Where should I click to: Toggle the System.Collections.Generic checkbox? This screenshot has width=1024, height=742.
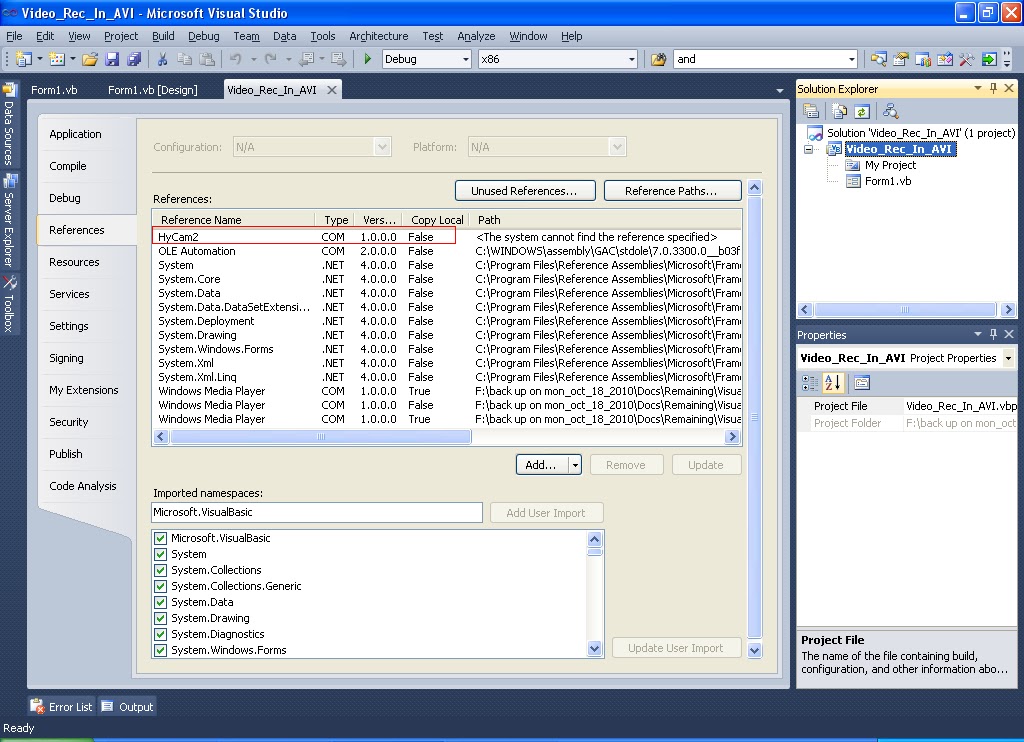coord(160,586)
